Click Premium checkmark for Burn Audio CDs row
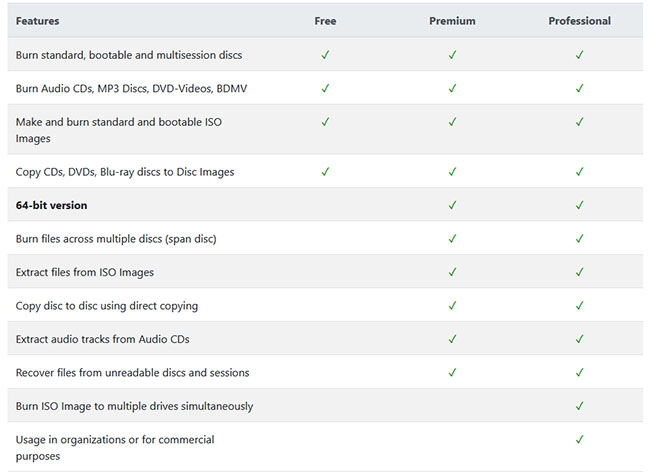This screenshot has width=650, height=472. coord(452,88)
